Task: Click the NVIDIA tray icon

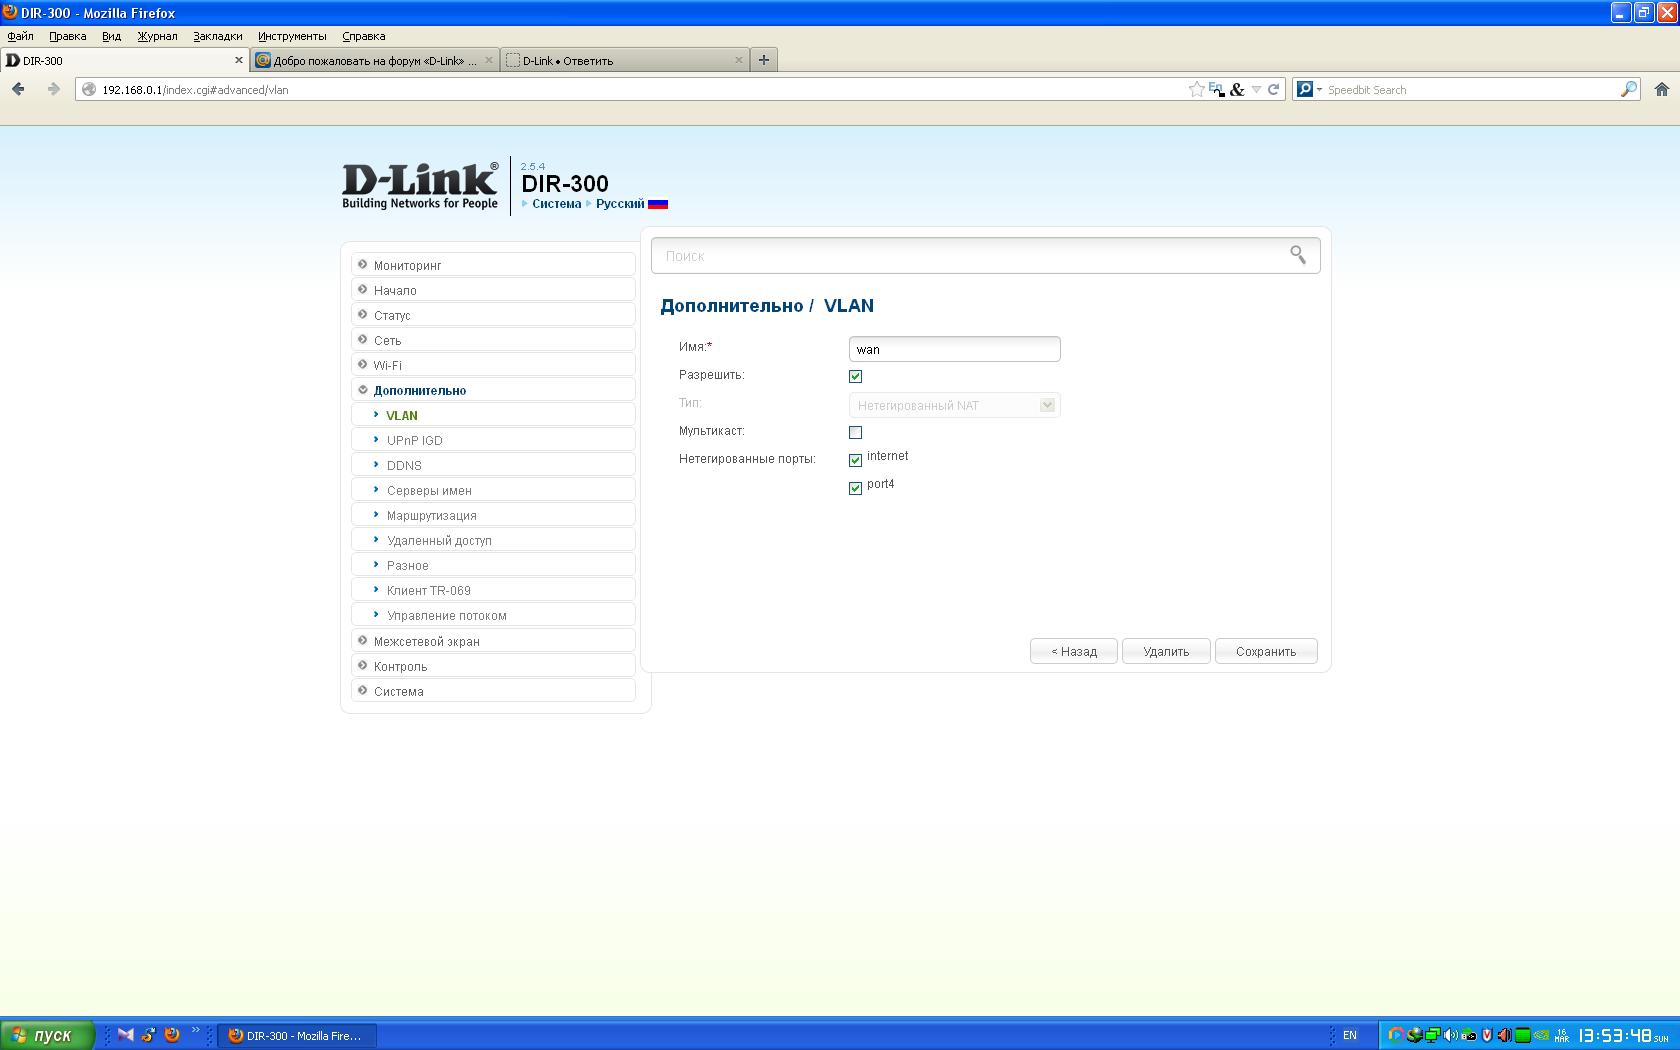Action: pyautogui.click(x=1541, y=1036)
